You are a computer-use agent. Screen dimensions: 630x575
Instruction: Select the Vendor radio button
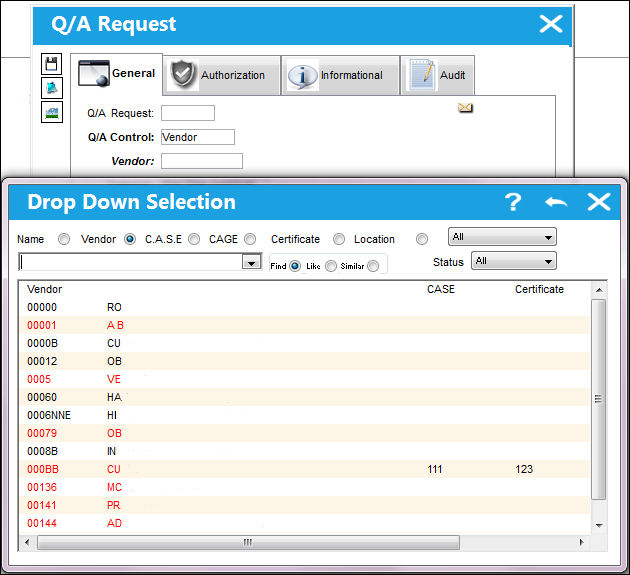[x=130, y=239]
